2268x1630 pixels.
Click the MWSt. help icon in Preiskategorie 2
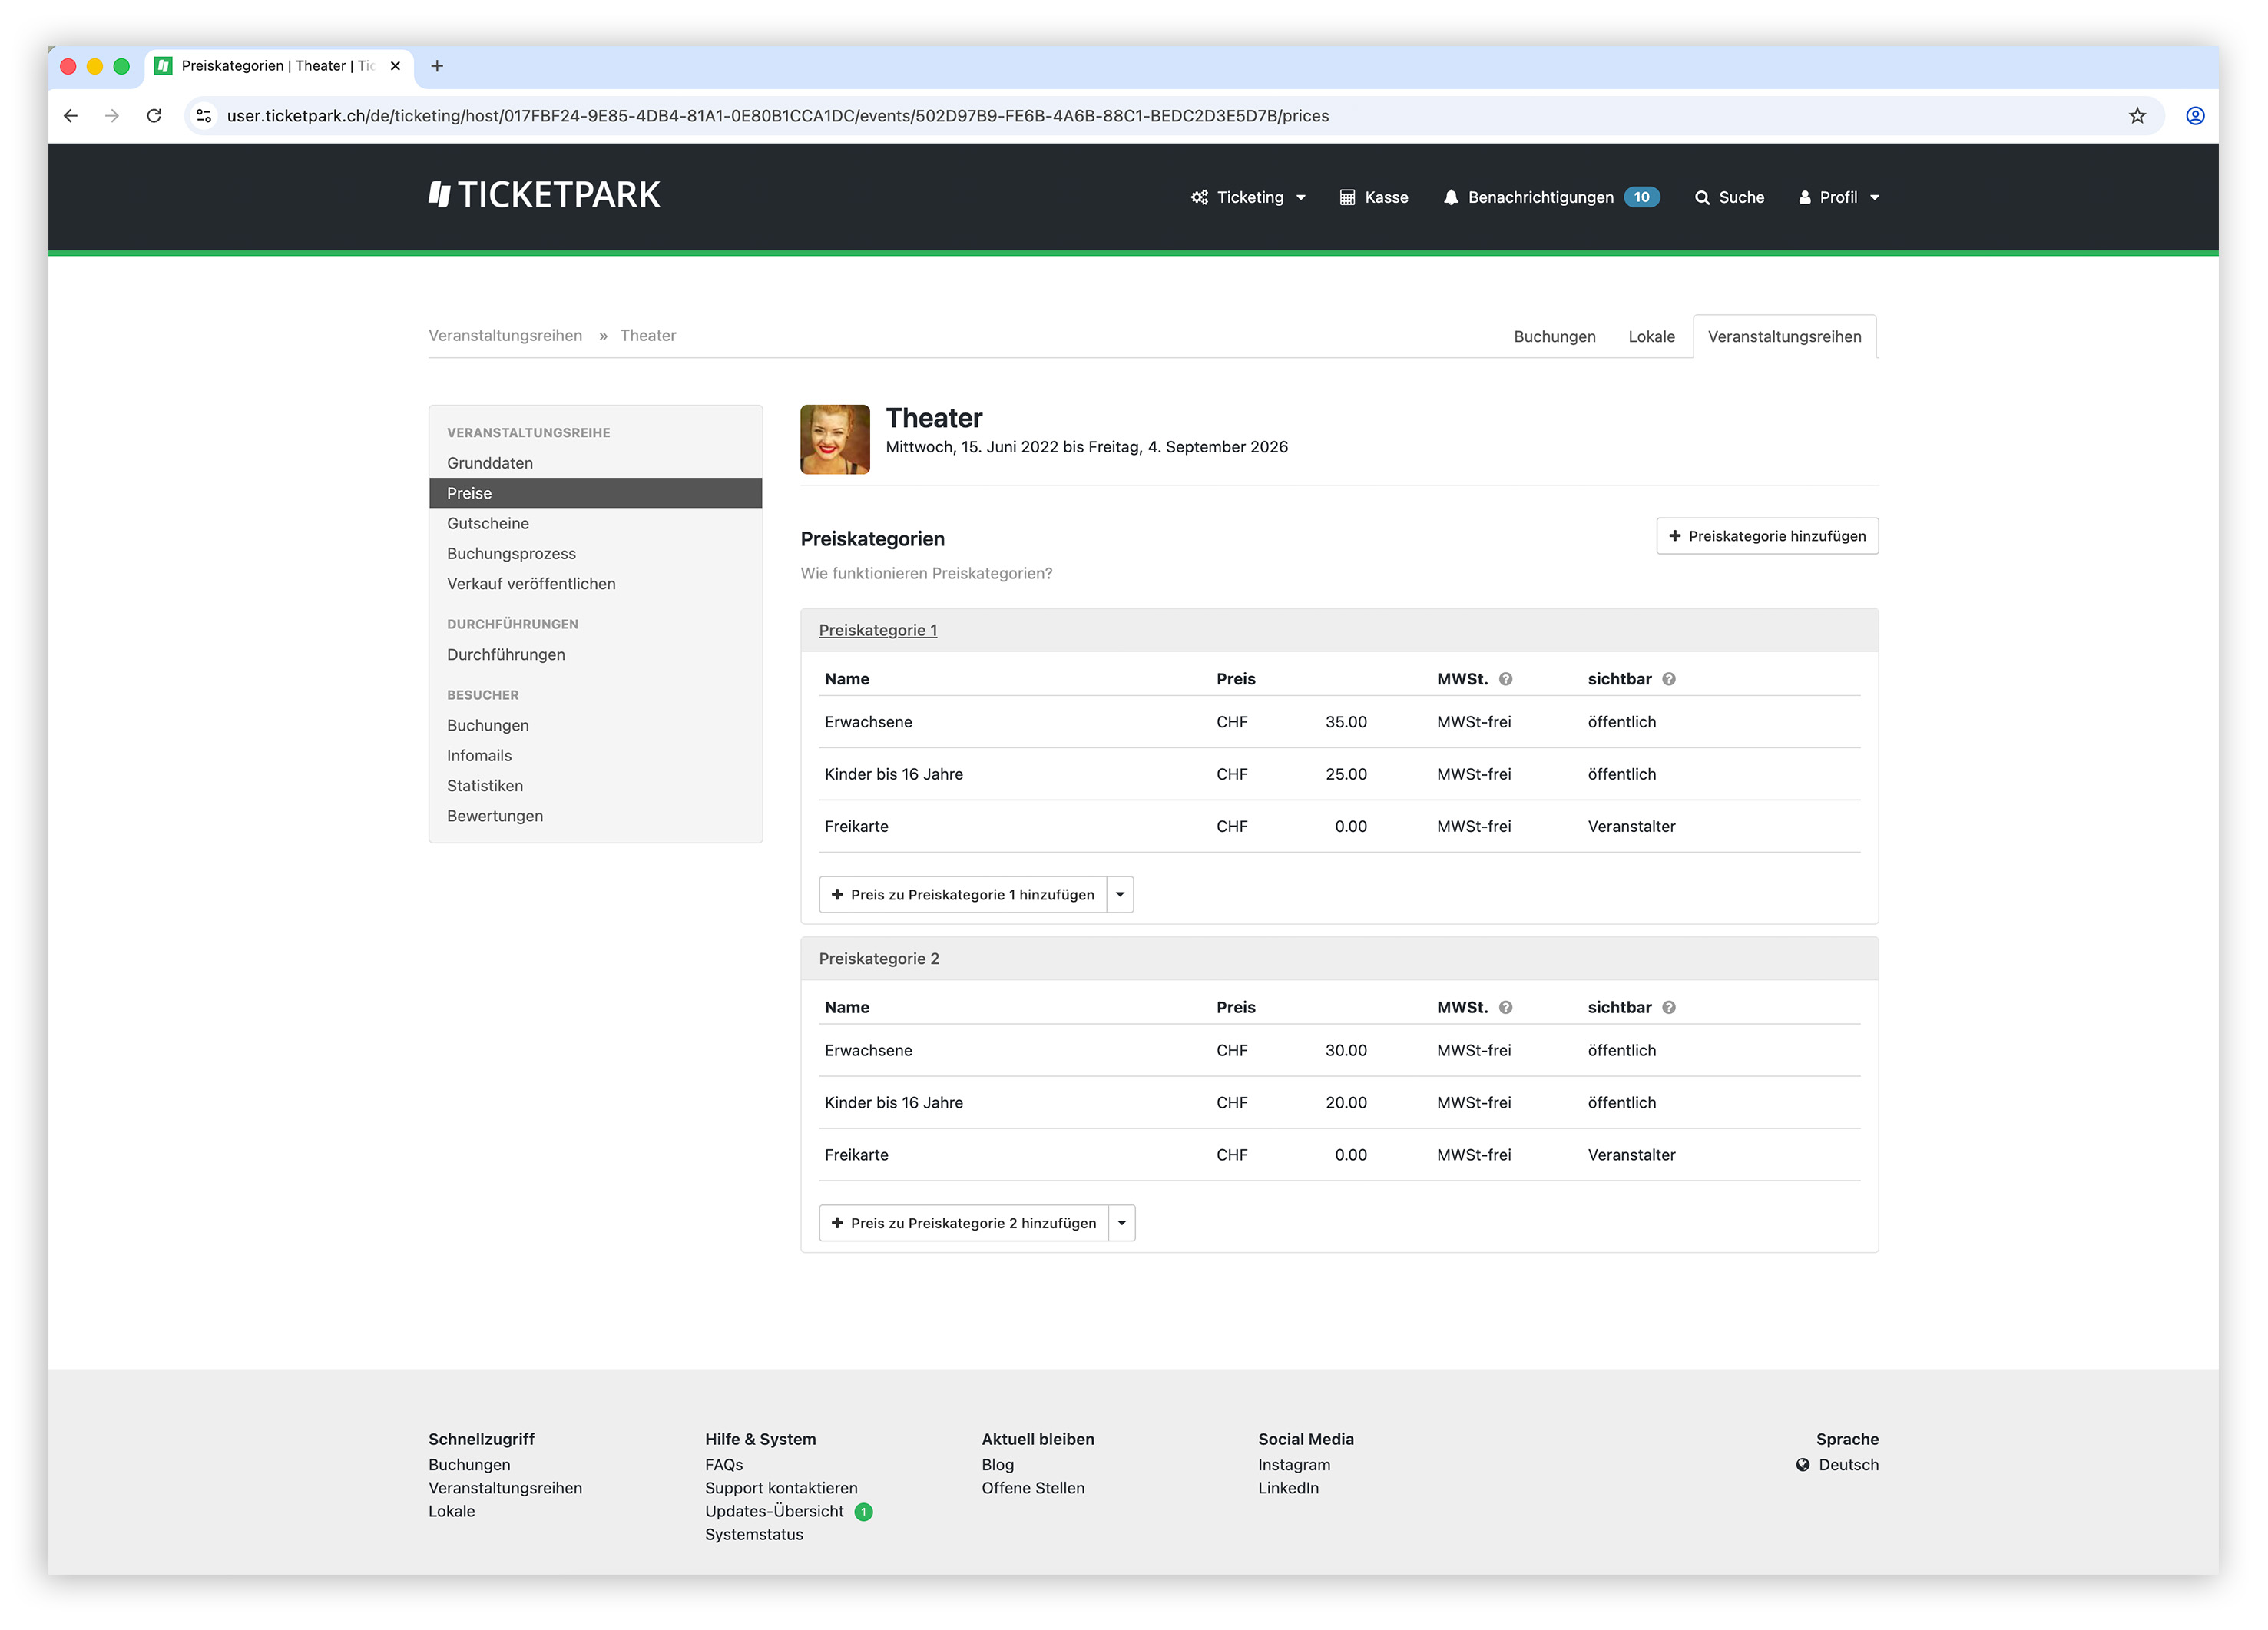point(1506,1008)
